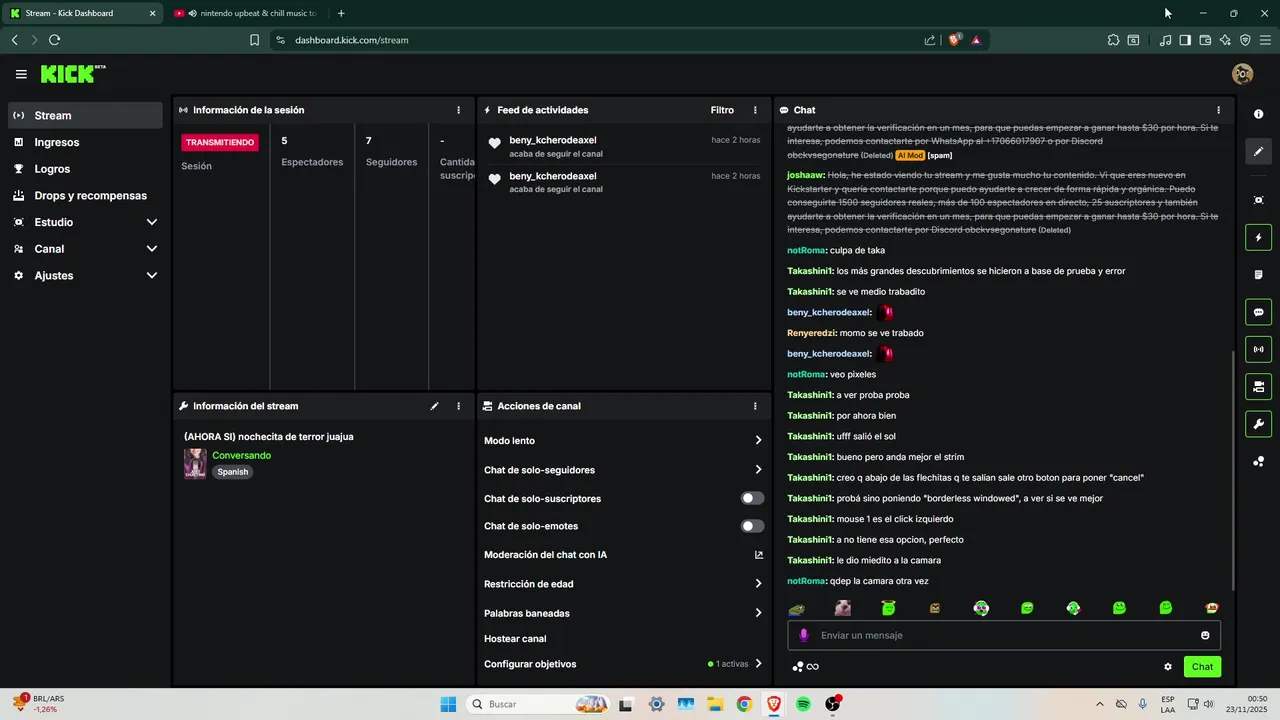
Task: Open options menu for Acciones de canal
Action: click(x=755, y=406)
